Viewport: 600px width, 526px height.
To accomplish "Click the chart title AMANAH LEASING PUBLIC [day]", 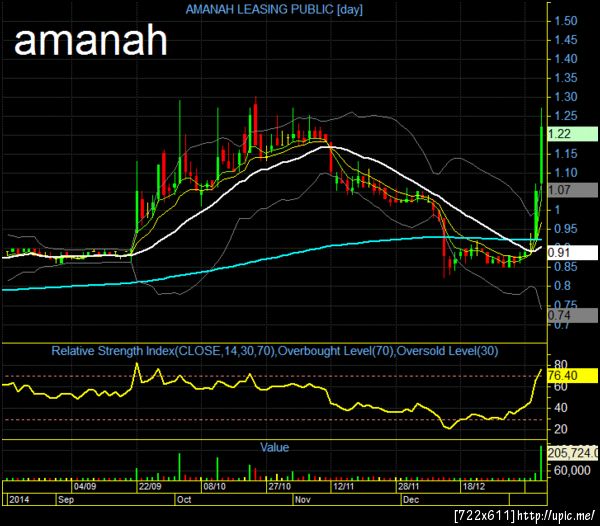I will 274,9.
